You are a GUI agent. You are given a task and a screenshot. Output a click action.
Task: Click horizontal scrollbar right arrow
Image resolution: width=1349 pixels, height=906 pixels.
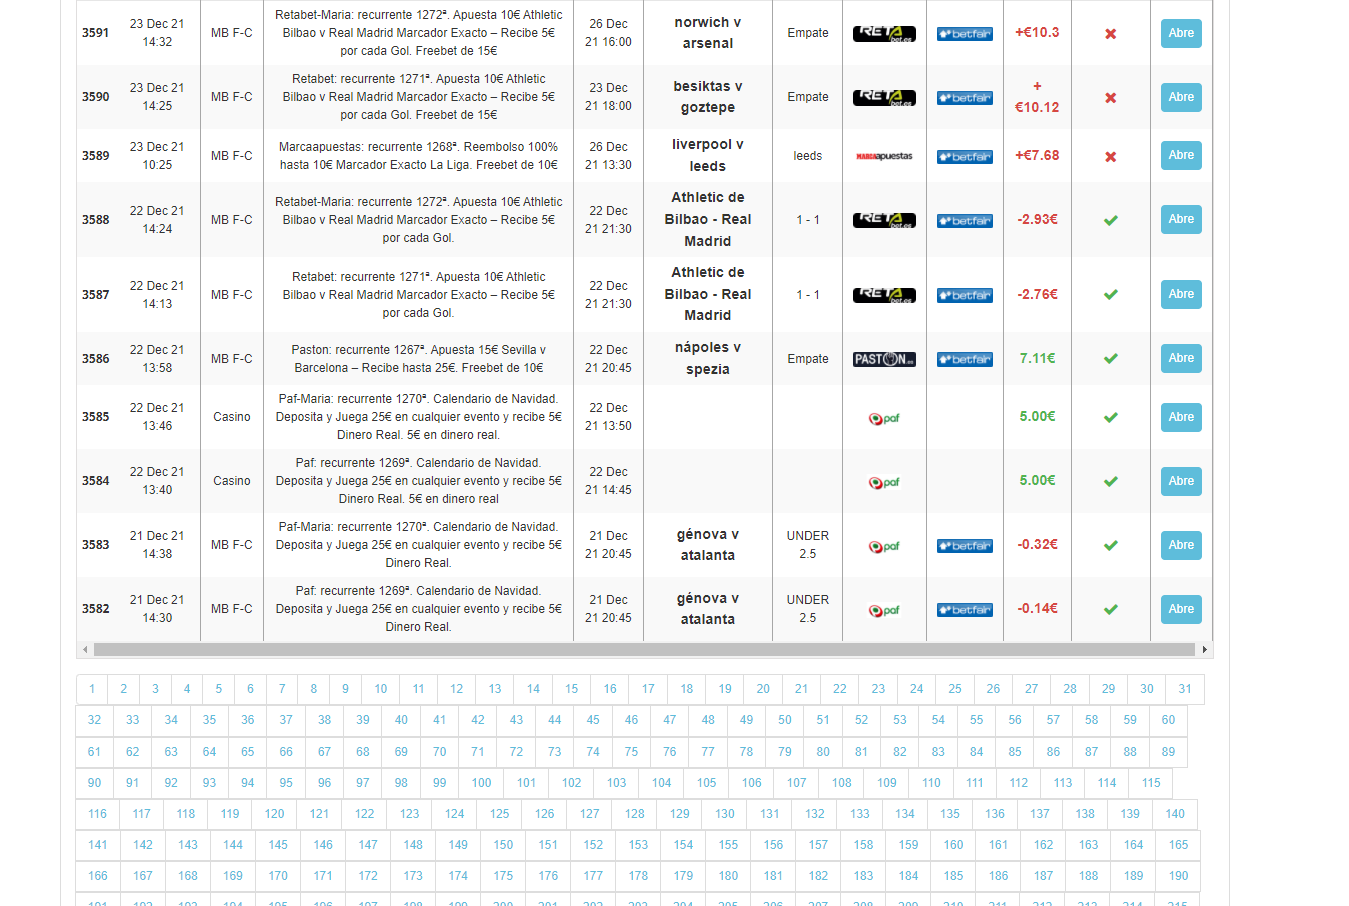pos(1204,650)
